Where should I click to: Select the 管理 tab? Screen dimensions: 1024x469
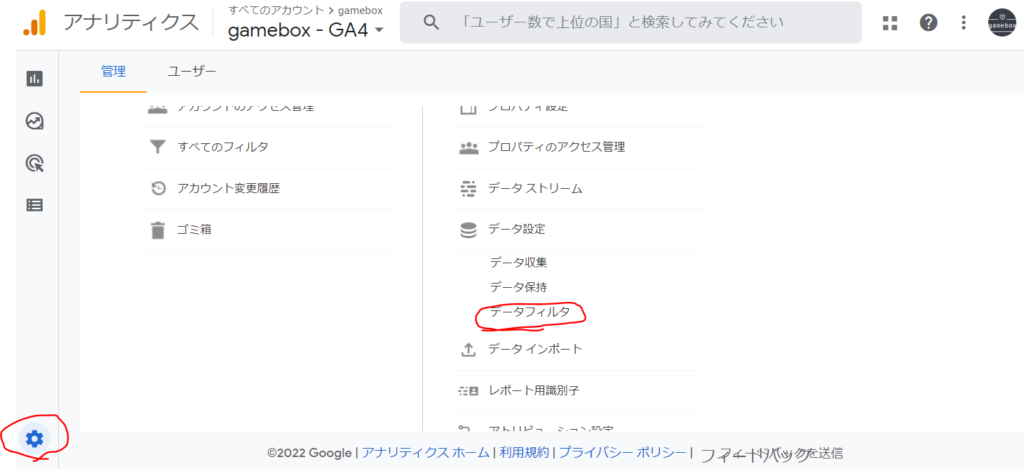[x=113, y=71]
